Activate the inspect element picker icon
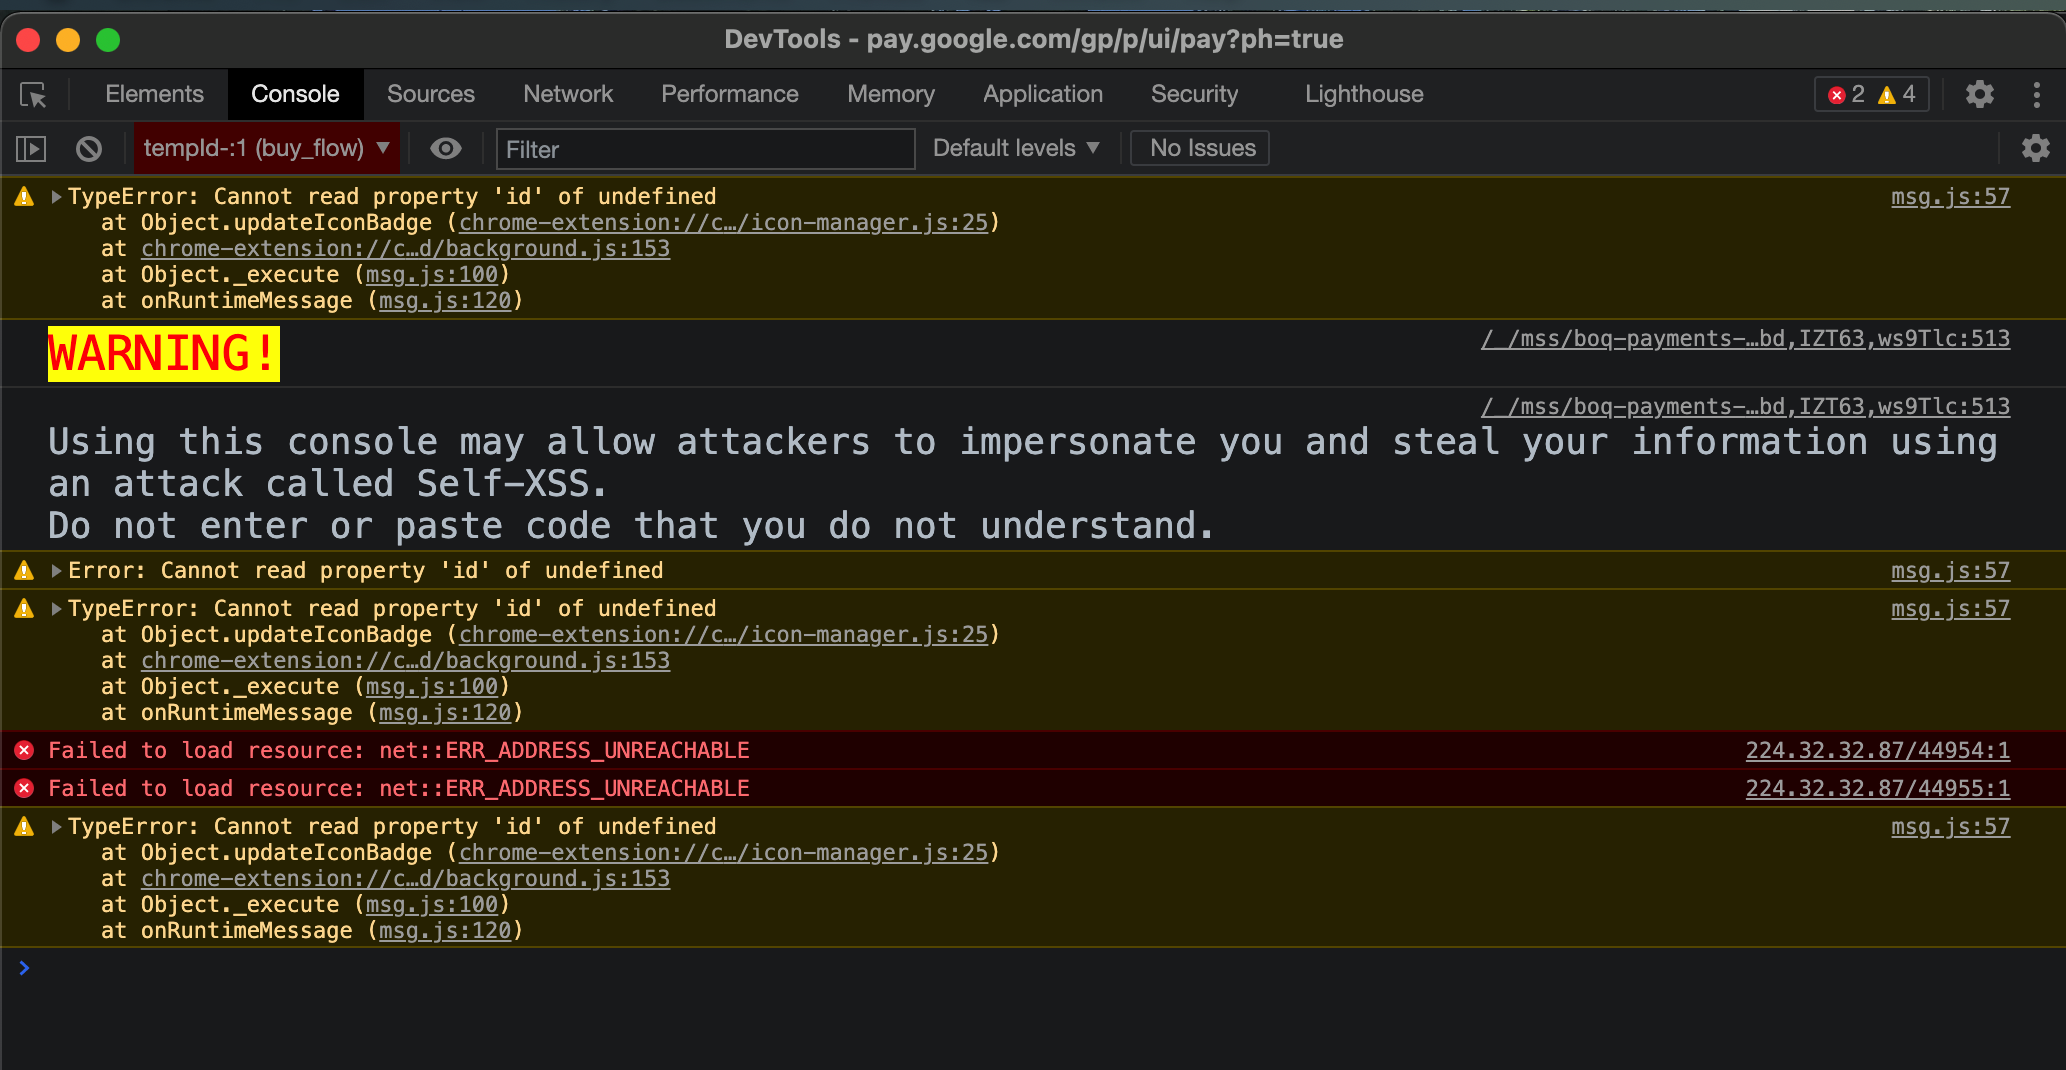2066x1070 pixels. click(33, 95)
